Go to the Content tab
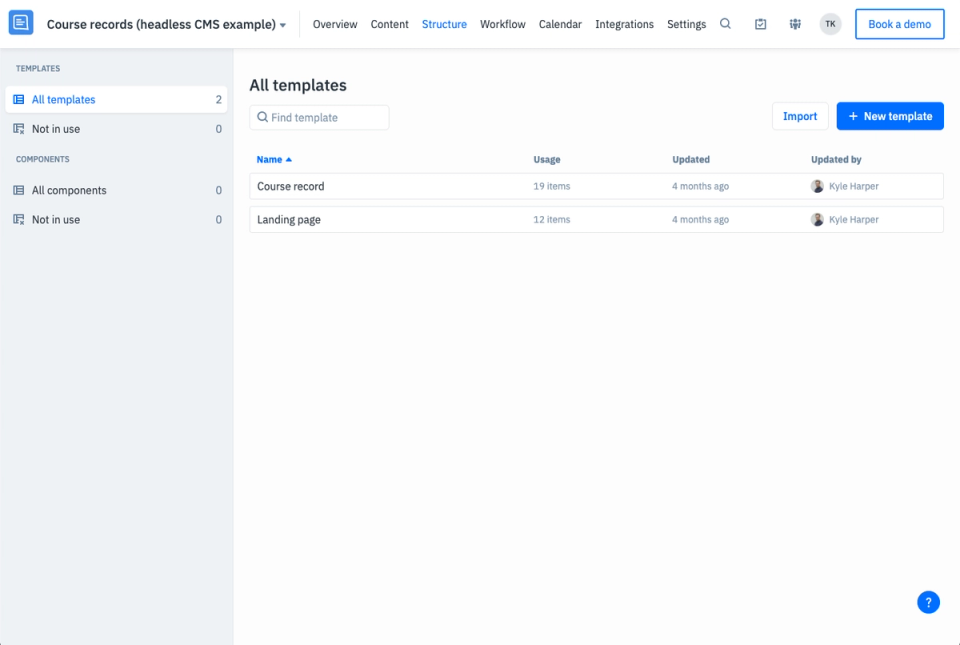960x645 pixels. [x=389, y=24]
